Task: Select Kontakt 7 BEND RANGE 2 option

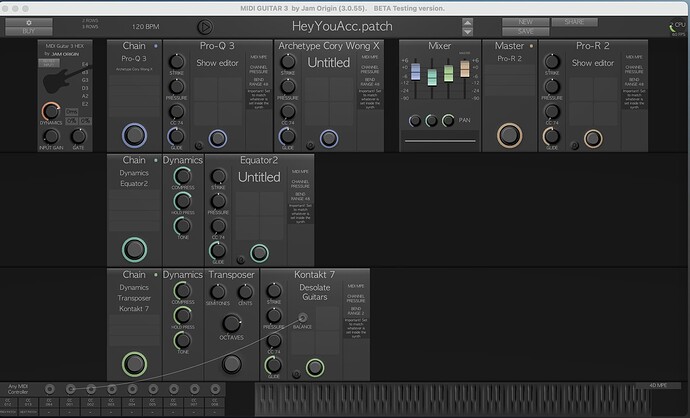Action: (356, 311)
